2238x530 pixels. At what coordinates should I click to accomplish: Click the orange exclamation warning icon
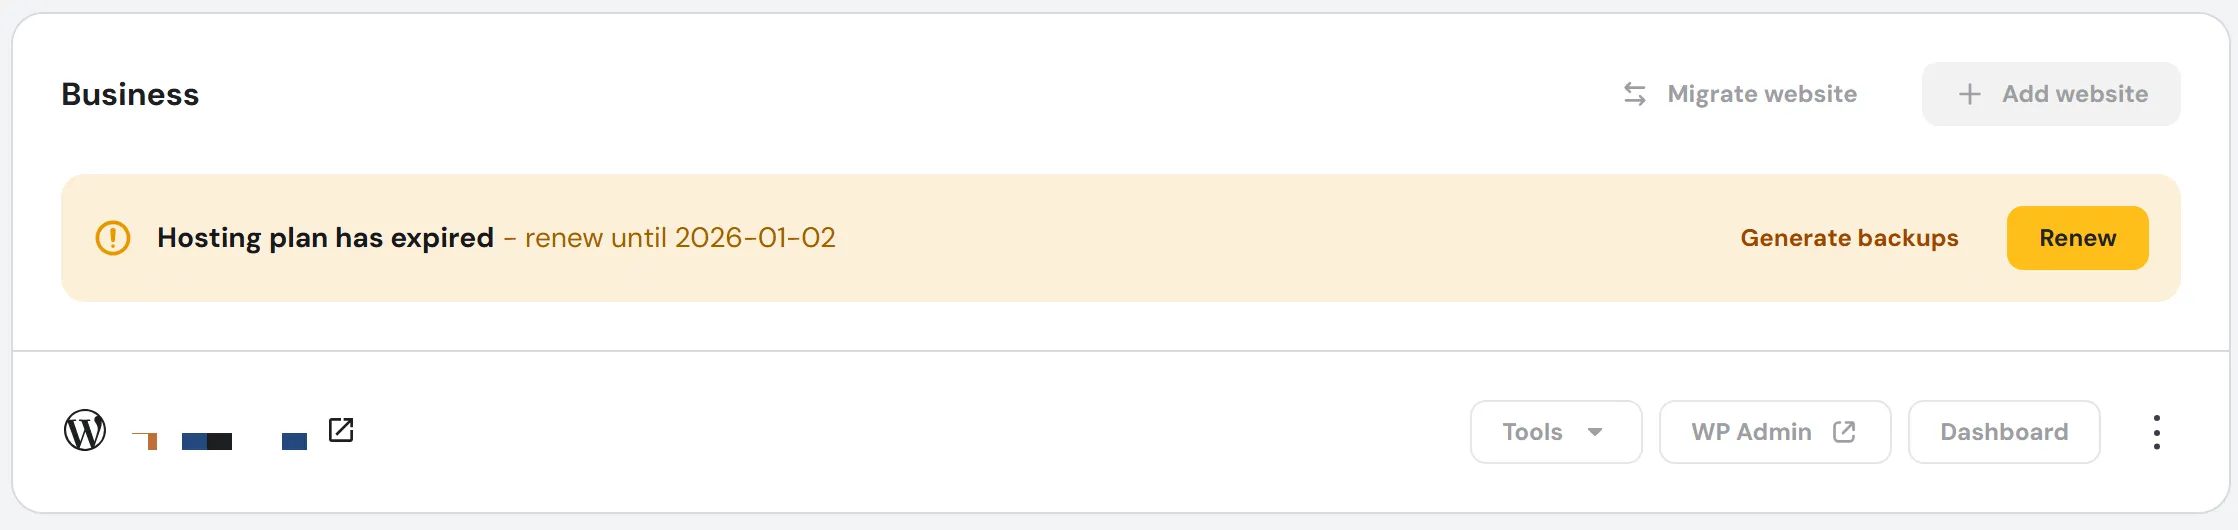113,238
